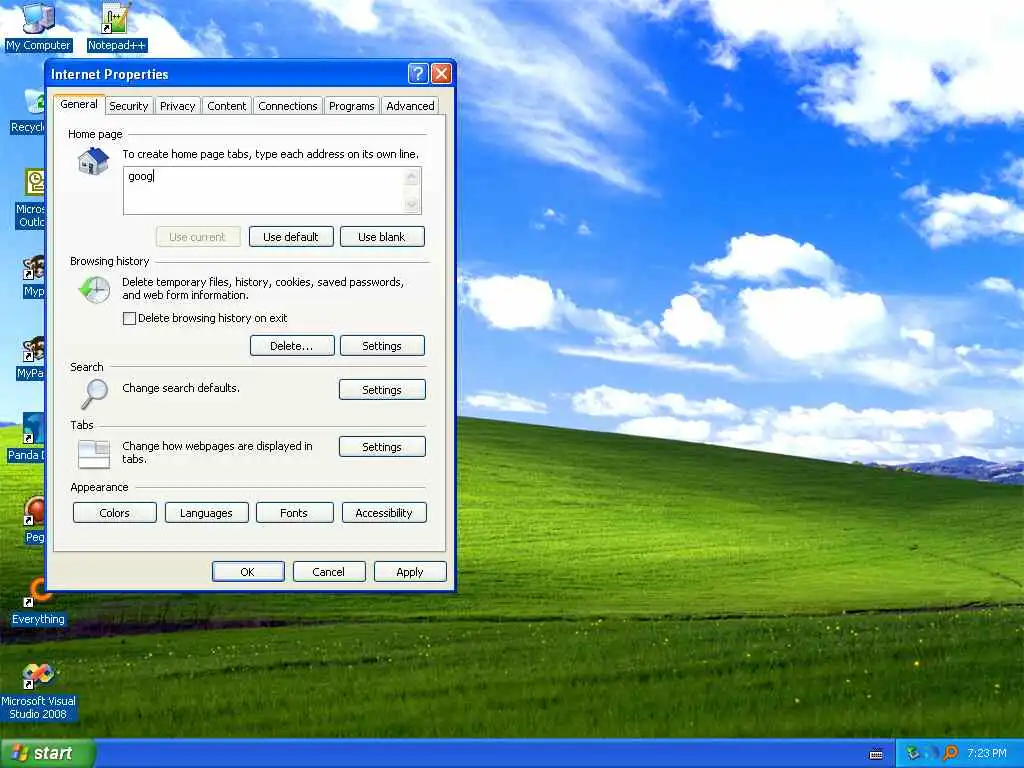This screenshot has width=1024, height=768.
Task: Set home page with Use blank
Action: 382,237
